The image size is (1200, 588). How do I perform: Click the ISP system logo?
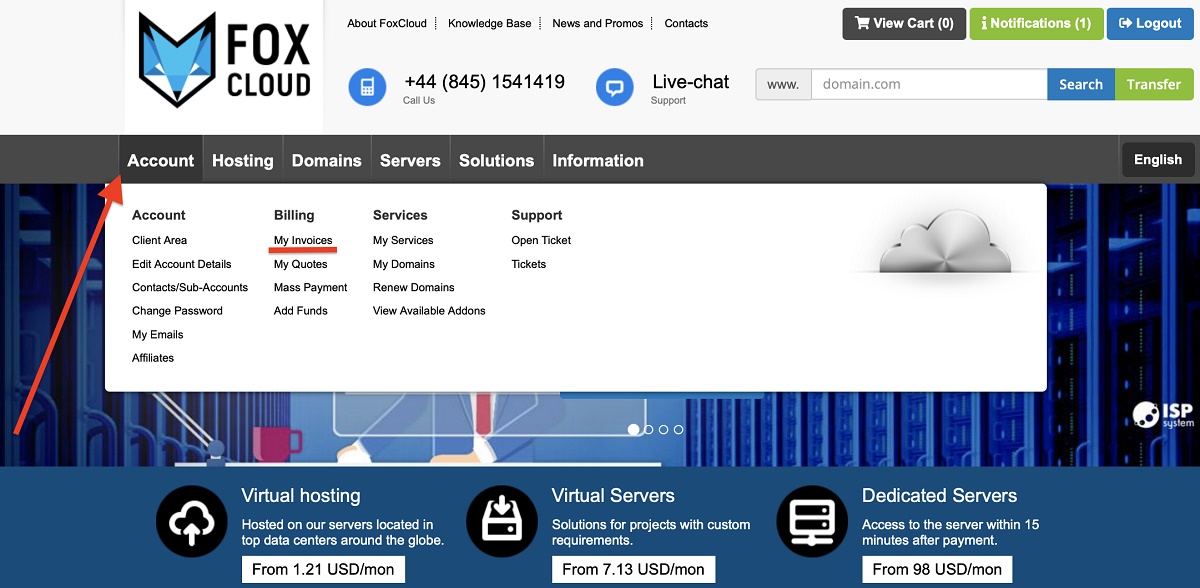(x=1163, y=415)
